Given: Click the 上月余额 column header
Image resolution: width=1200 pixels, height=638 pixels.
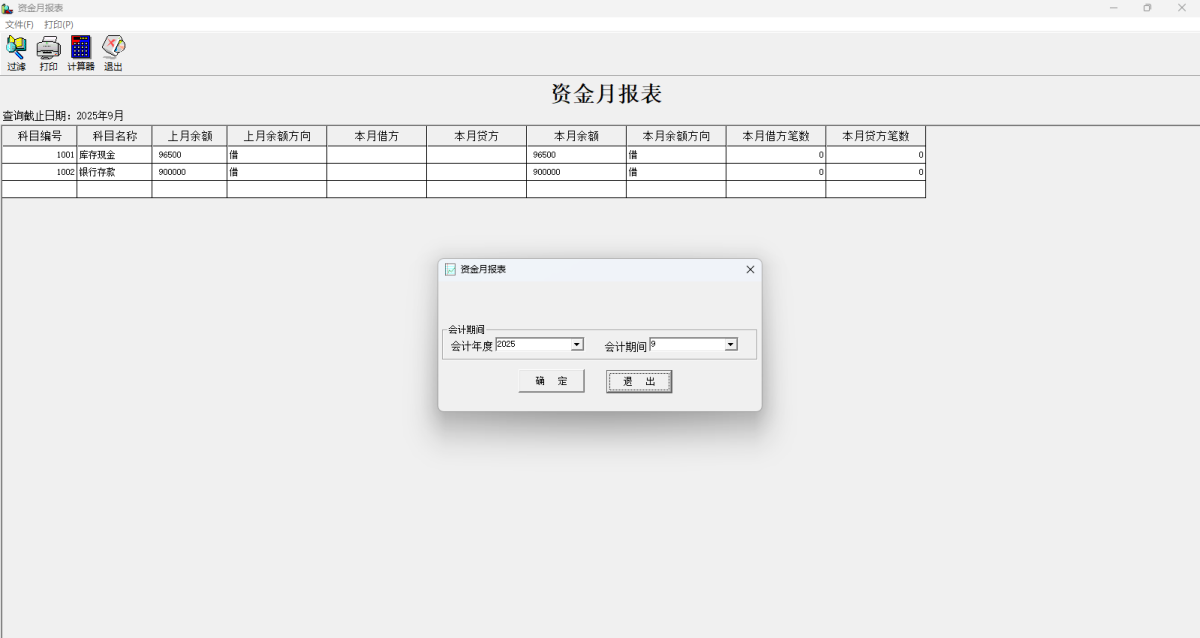Looking at the screenshot, I should coord(189,136).
